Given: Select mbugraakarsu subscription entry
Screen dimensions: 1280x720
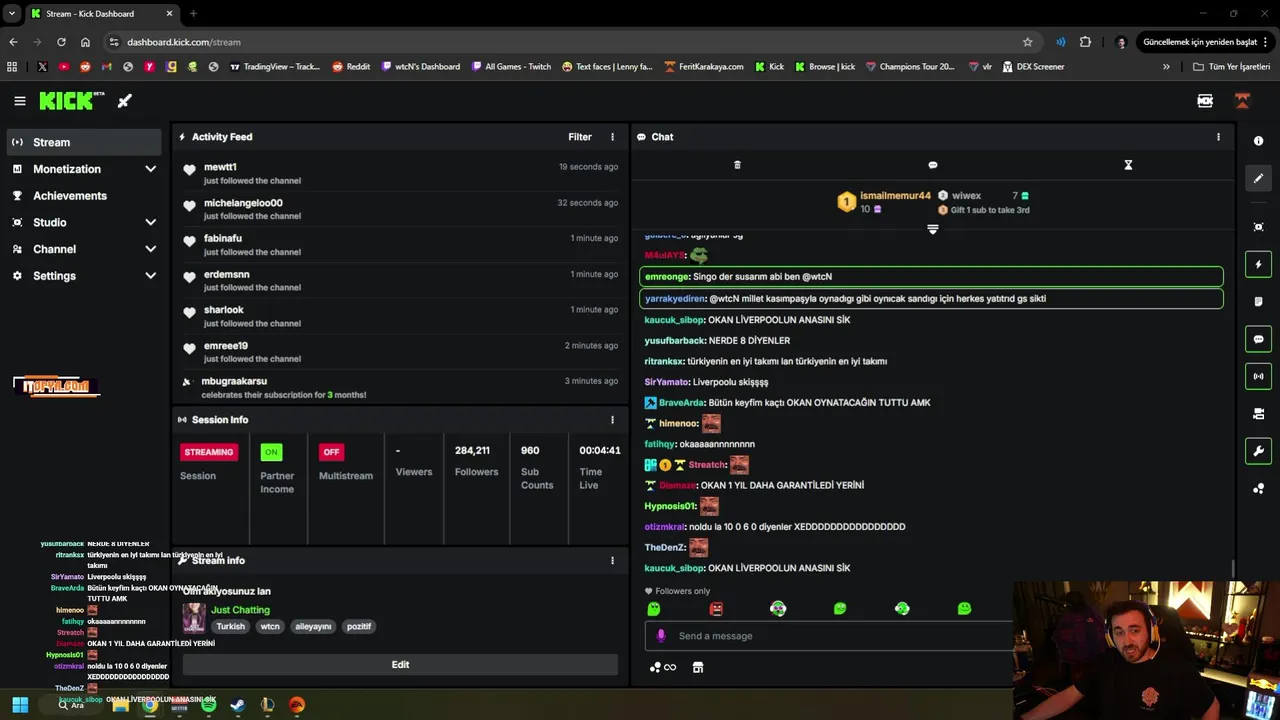Looking at the screenshot, I should [400, 388].
